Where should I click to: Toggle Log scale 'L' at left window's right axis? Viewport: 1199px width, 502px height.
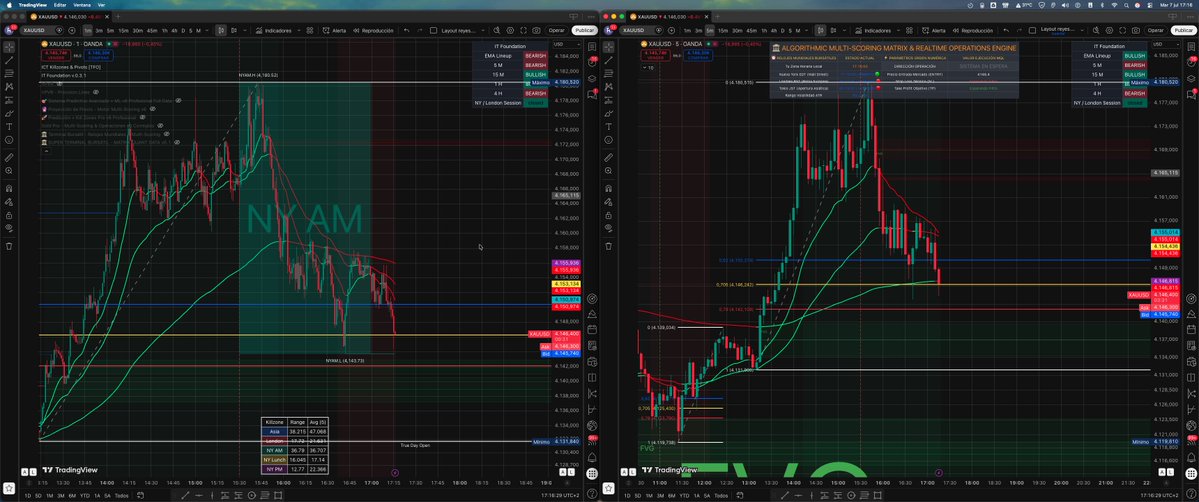click(572, 471)
